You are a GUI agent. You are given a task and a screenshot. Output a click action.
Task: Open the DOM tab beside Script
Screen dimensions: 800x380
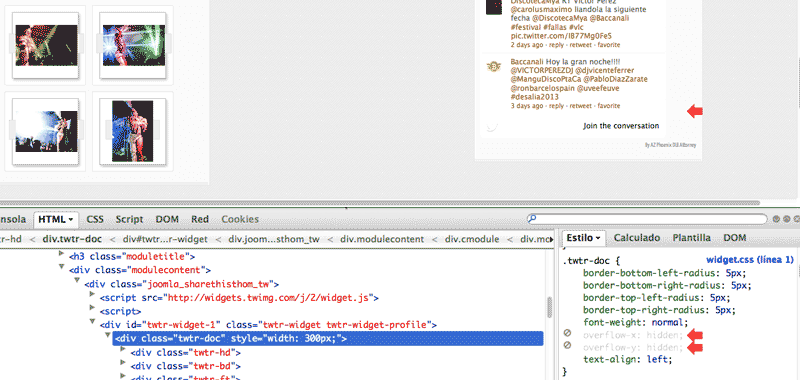[x=167, y=219]
